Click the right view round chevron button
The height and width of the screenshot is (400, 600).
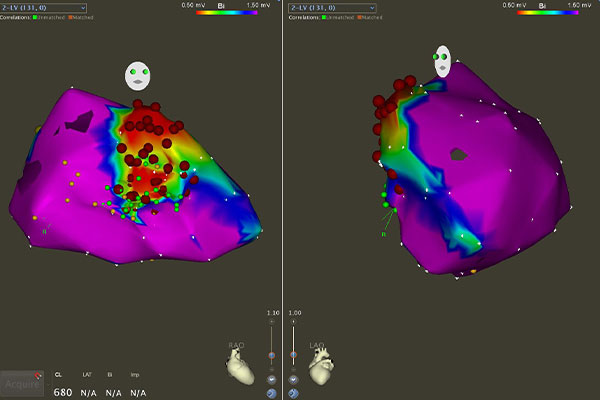[293, 380]
